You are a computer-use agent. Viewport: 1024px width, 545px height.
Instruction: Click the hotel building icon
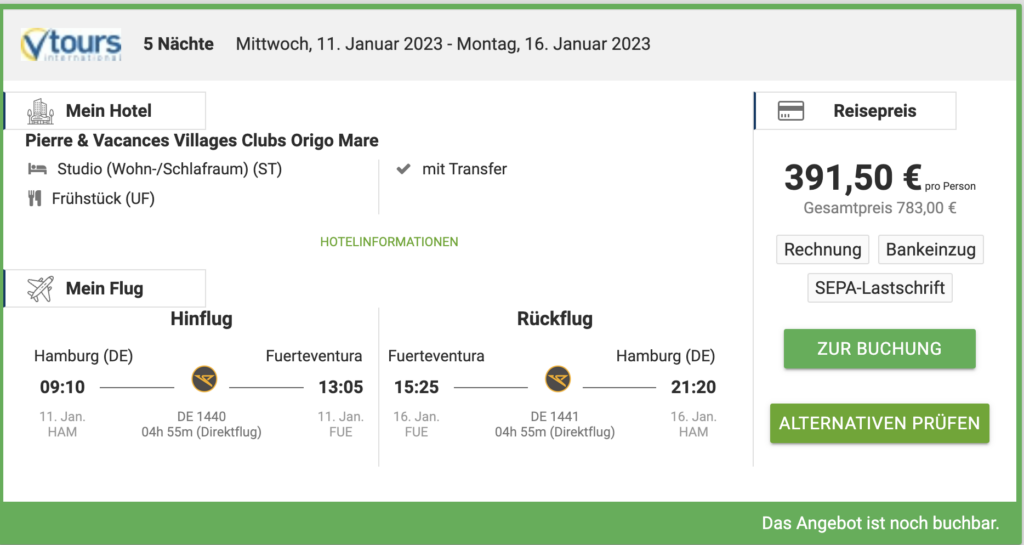point(40,111)
